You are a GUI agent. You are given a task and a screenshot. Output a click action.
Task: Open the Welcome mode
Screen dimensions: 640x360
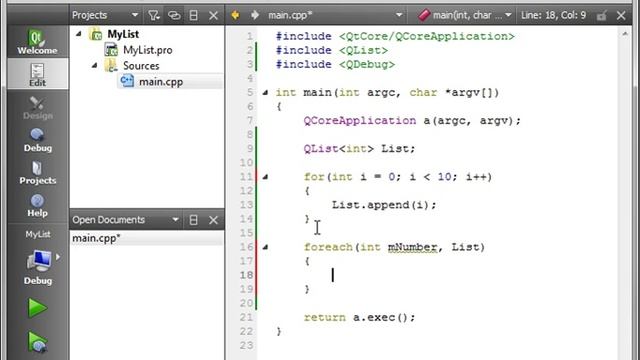[37, 42]
